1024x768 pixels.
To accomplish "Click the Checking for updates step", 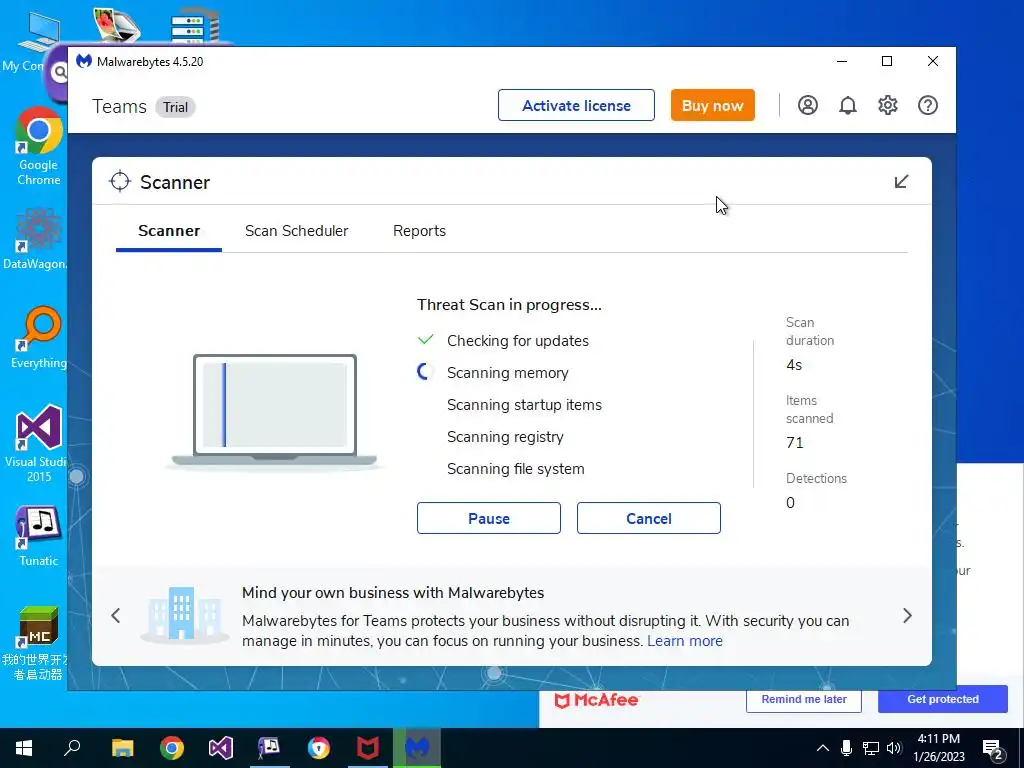I will (x=518, y=341).
